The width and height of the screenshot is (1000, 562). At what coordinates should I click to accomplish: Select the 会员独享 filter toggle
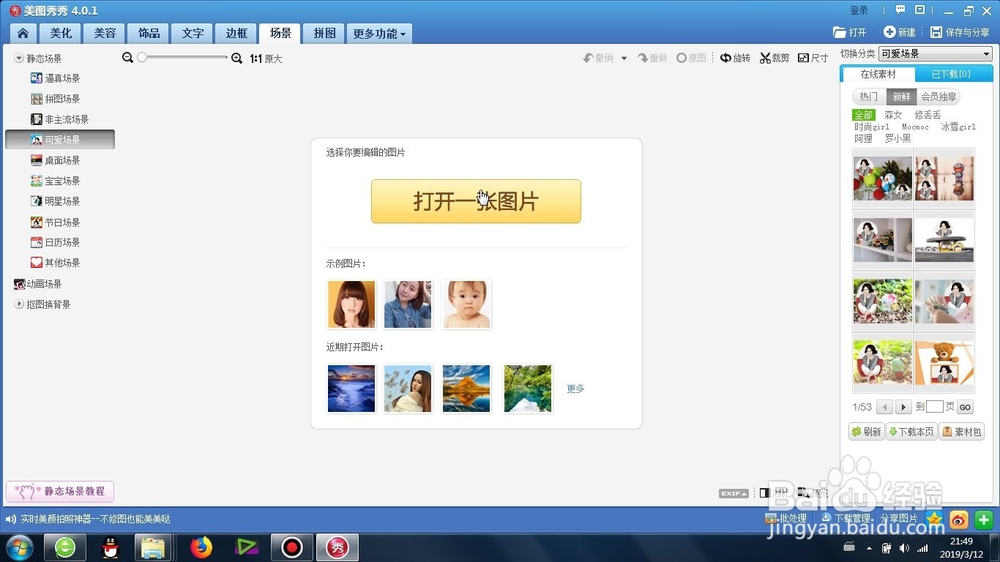coord(938,97)
